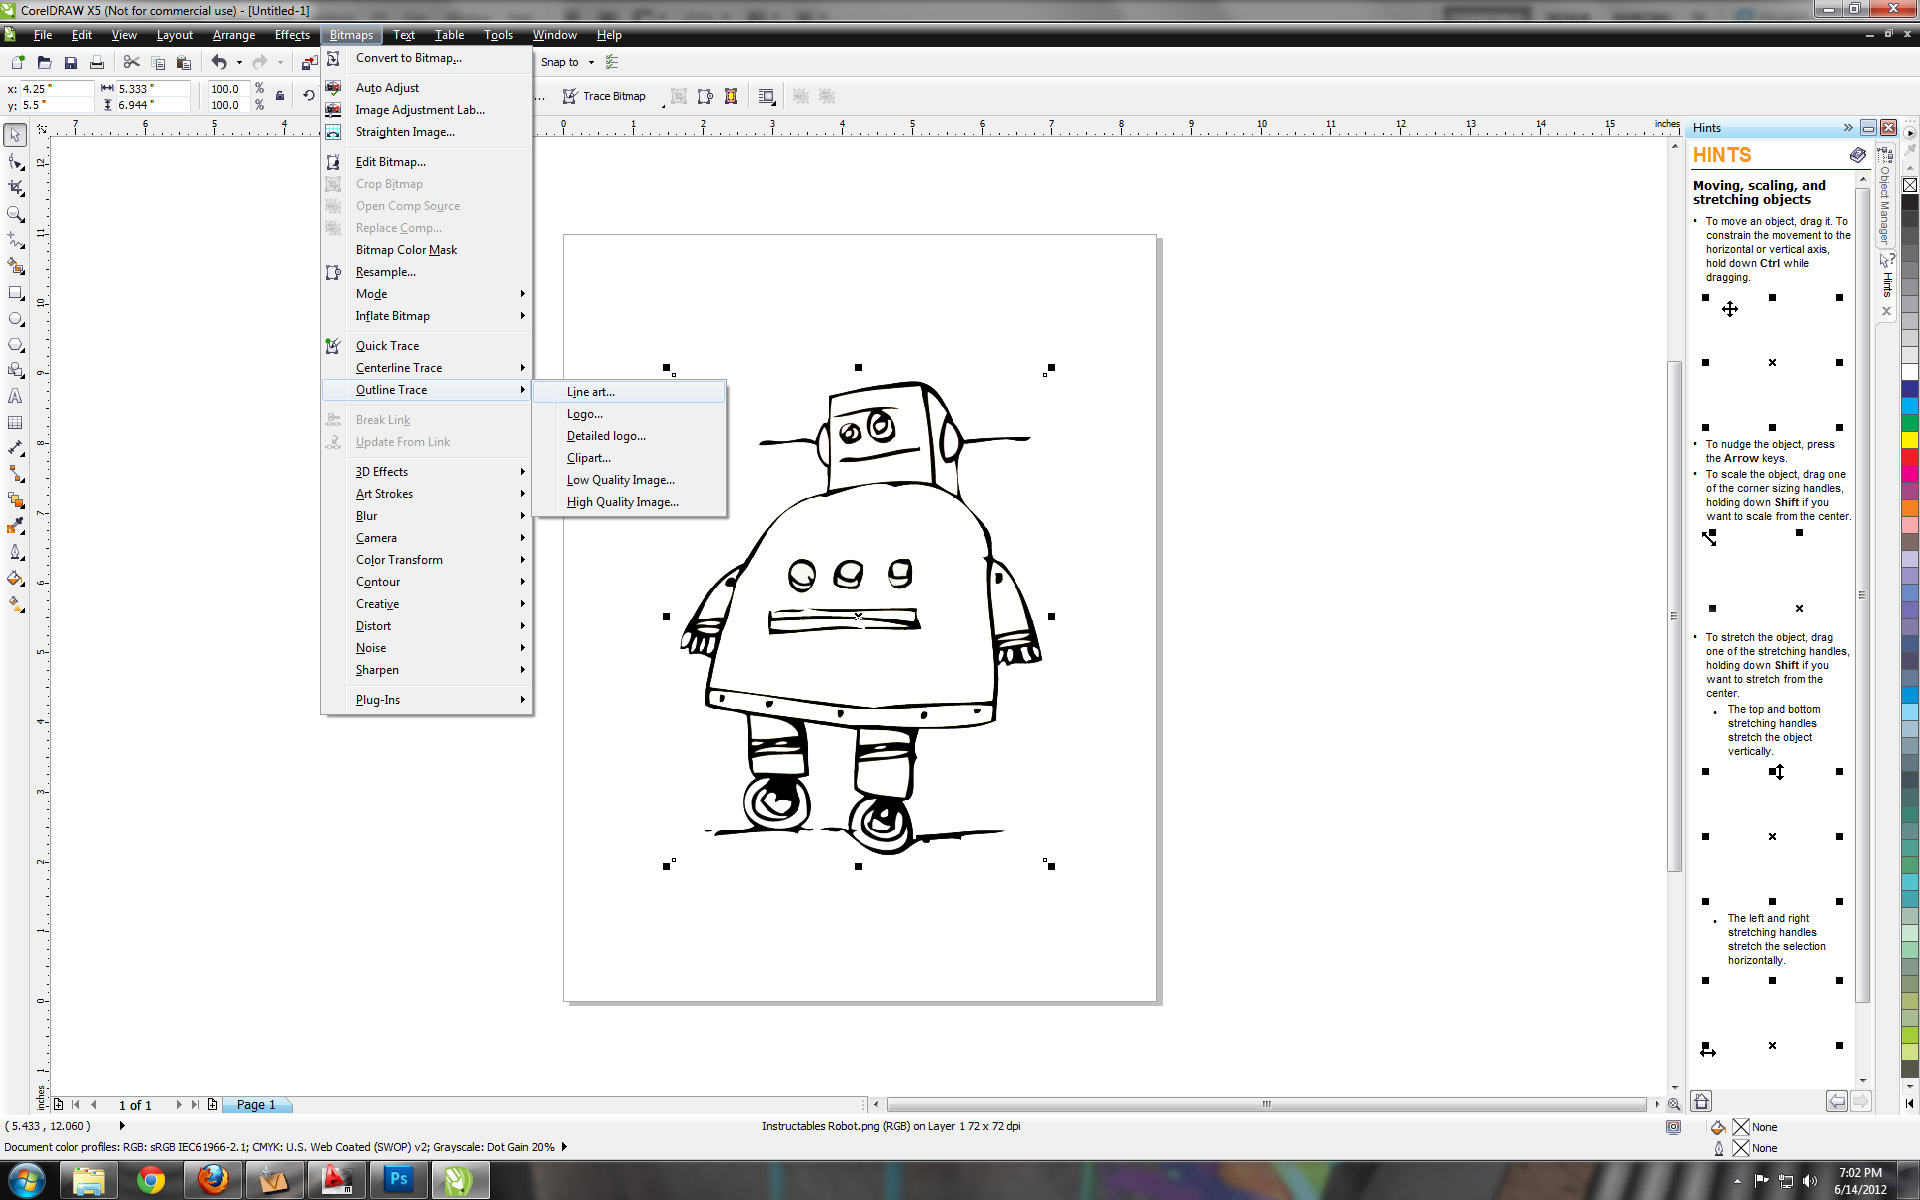Click the Edit Bitmap menu item
1920x1200 pixels.
click(427, 162)
